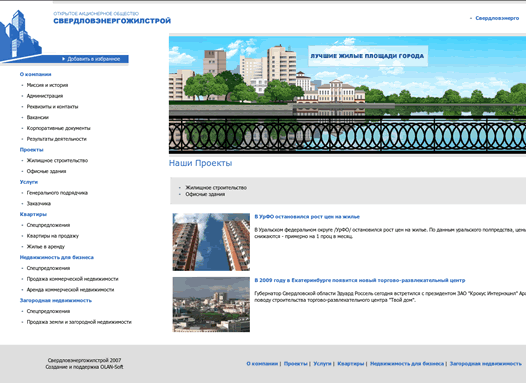This screenshot has width=526, height=383.
Task: Click footer Квартиры link
Action: point(350,364)
